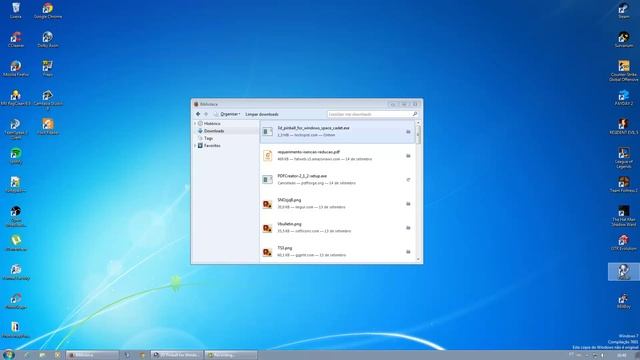This screenshot has height=360, width=640.
Task: Expand the Histórico tree node
Action: (195, 123)
